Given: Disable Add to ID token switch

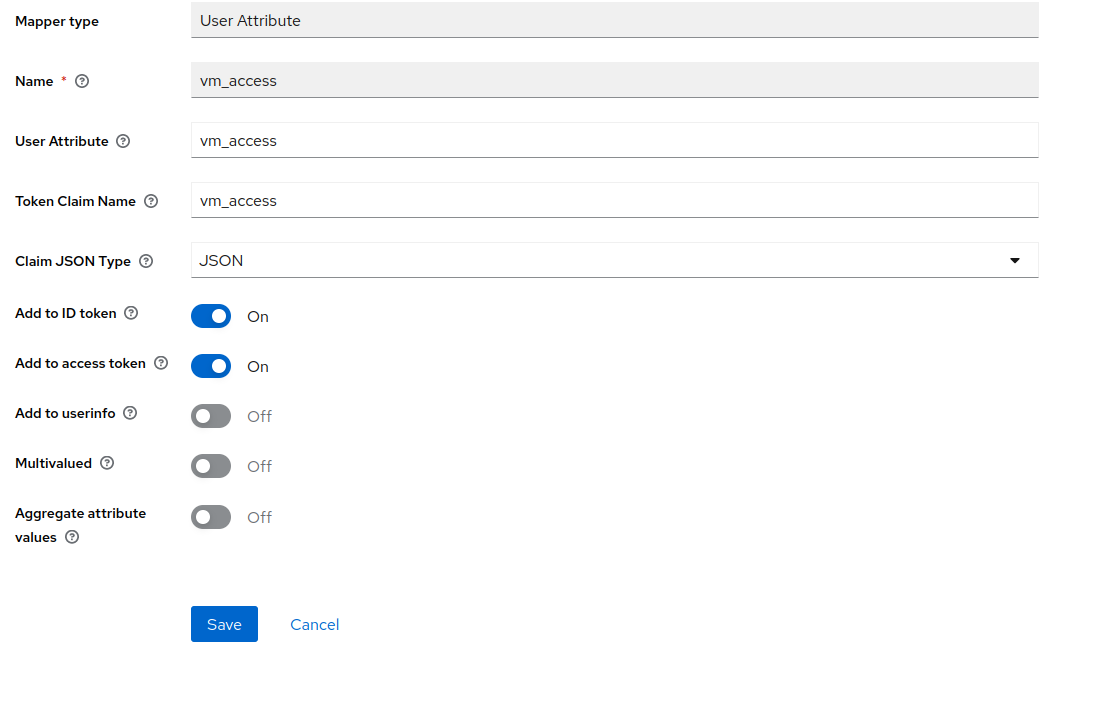Looking at the screenshot, I should [211, 316].
